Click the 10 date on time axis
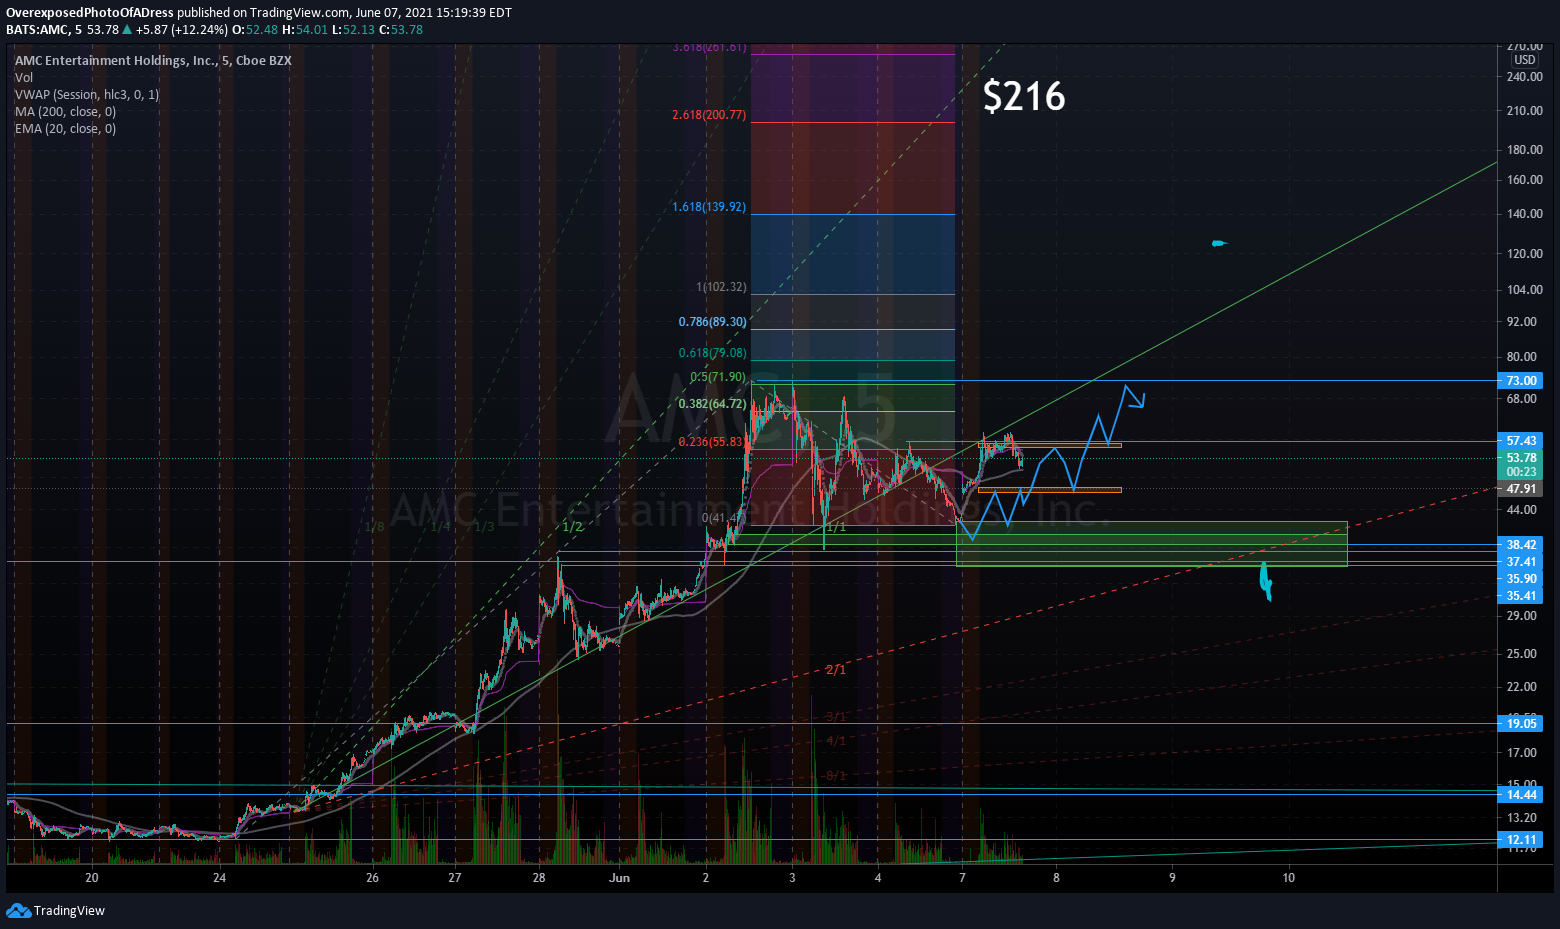Viewport: 1560px width, 929px height. coord(1289,878)
